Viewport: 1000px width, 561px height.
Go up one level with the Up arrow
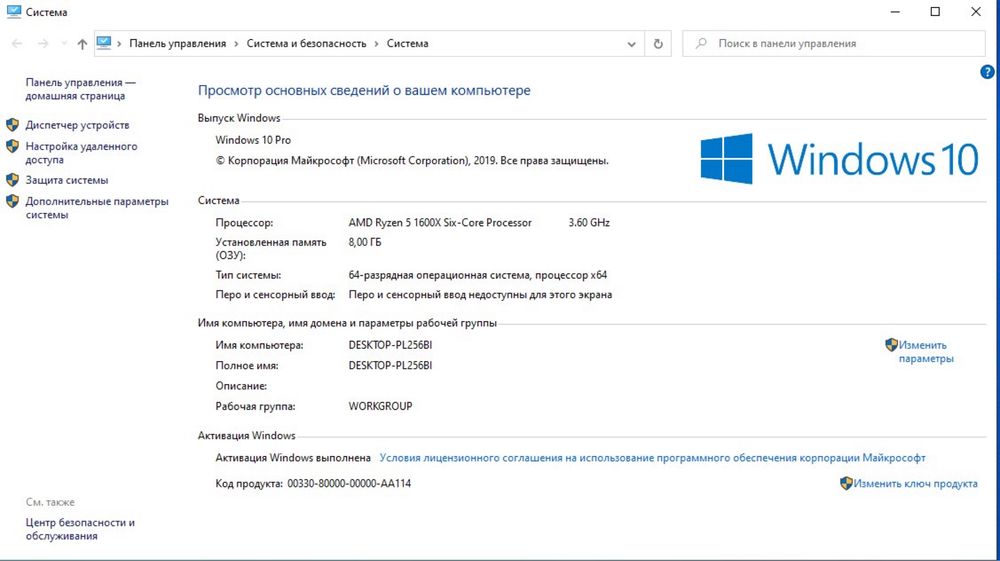coord(82,43)
